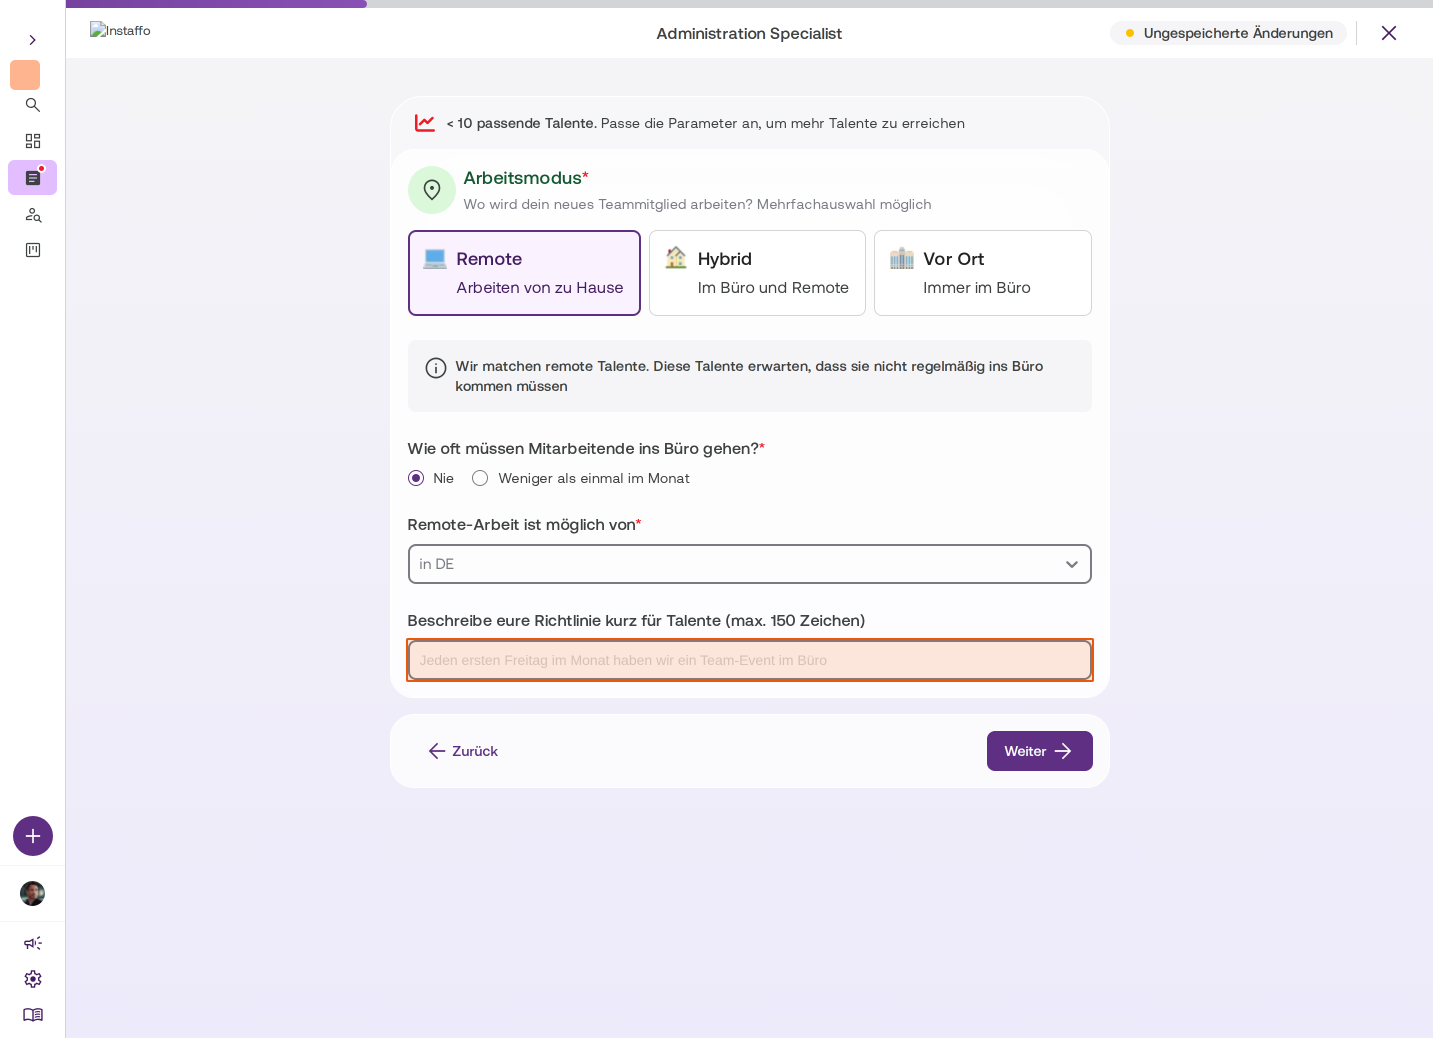Open the Remote-Arbeit location dropdown
Viewport: 1433px width, 1038px height.
[x=750, y=564]
